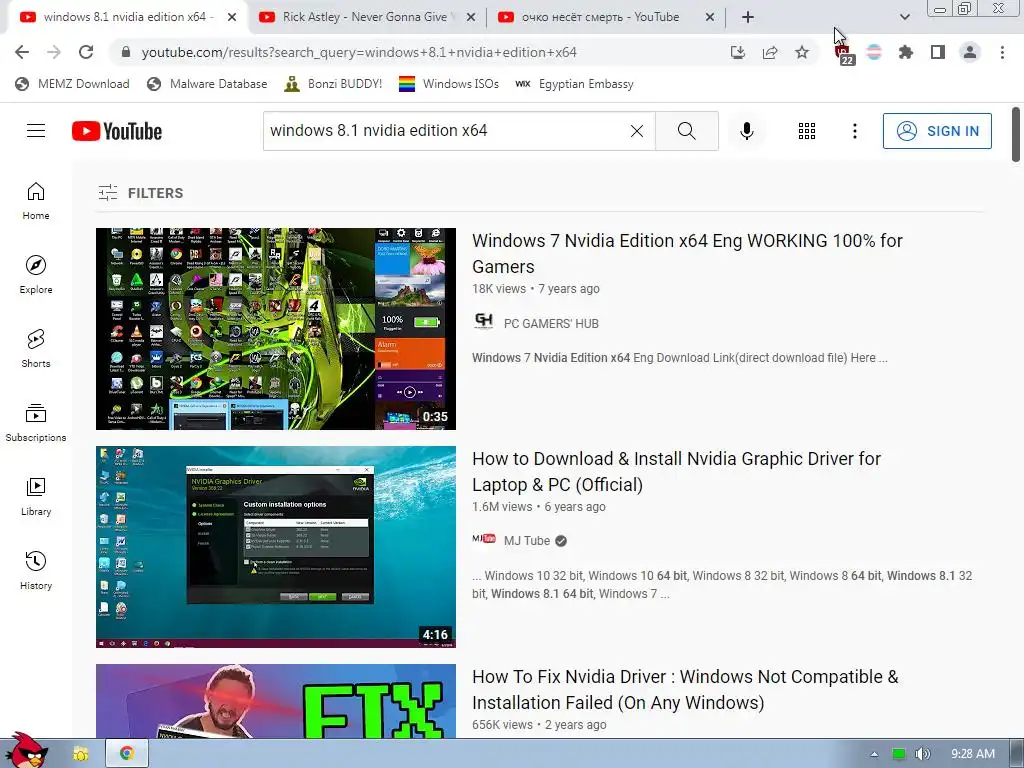The height and width of the screenshot is (768, 1024).
Task: Open the Chrome three-dot menu
Action: (x=1002, y=52)
